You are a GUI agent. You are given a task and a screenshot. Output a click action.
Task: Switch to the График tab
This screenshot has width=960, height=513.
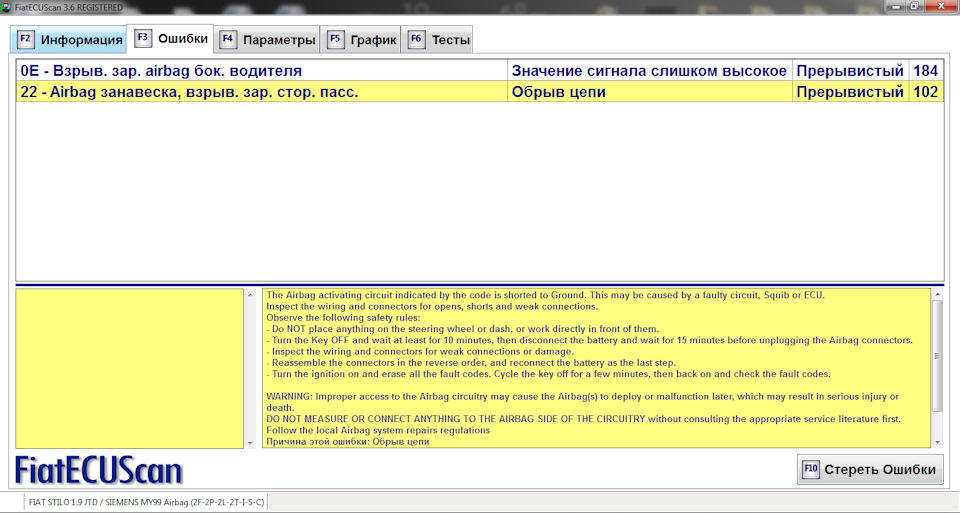point(361,40)
